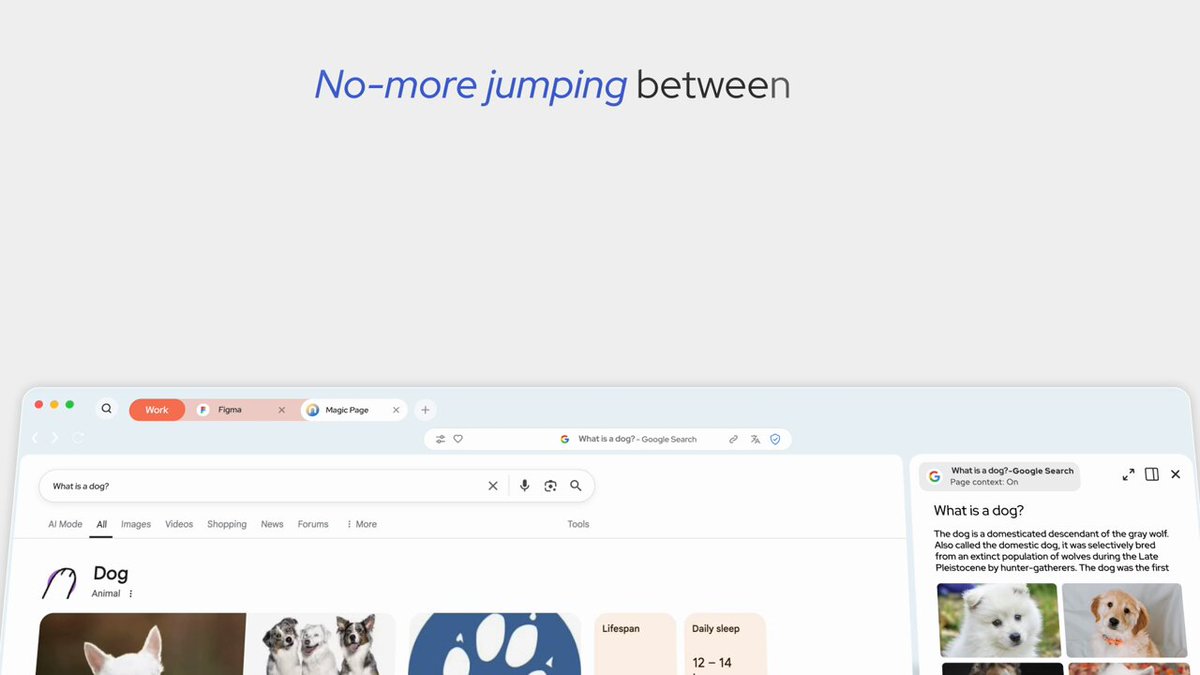Screen dimensions: 1200x675
Task: Click the dog description paragraph in side panel
Action: pyautogui.click(x=1052, y=551)
